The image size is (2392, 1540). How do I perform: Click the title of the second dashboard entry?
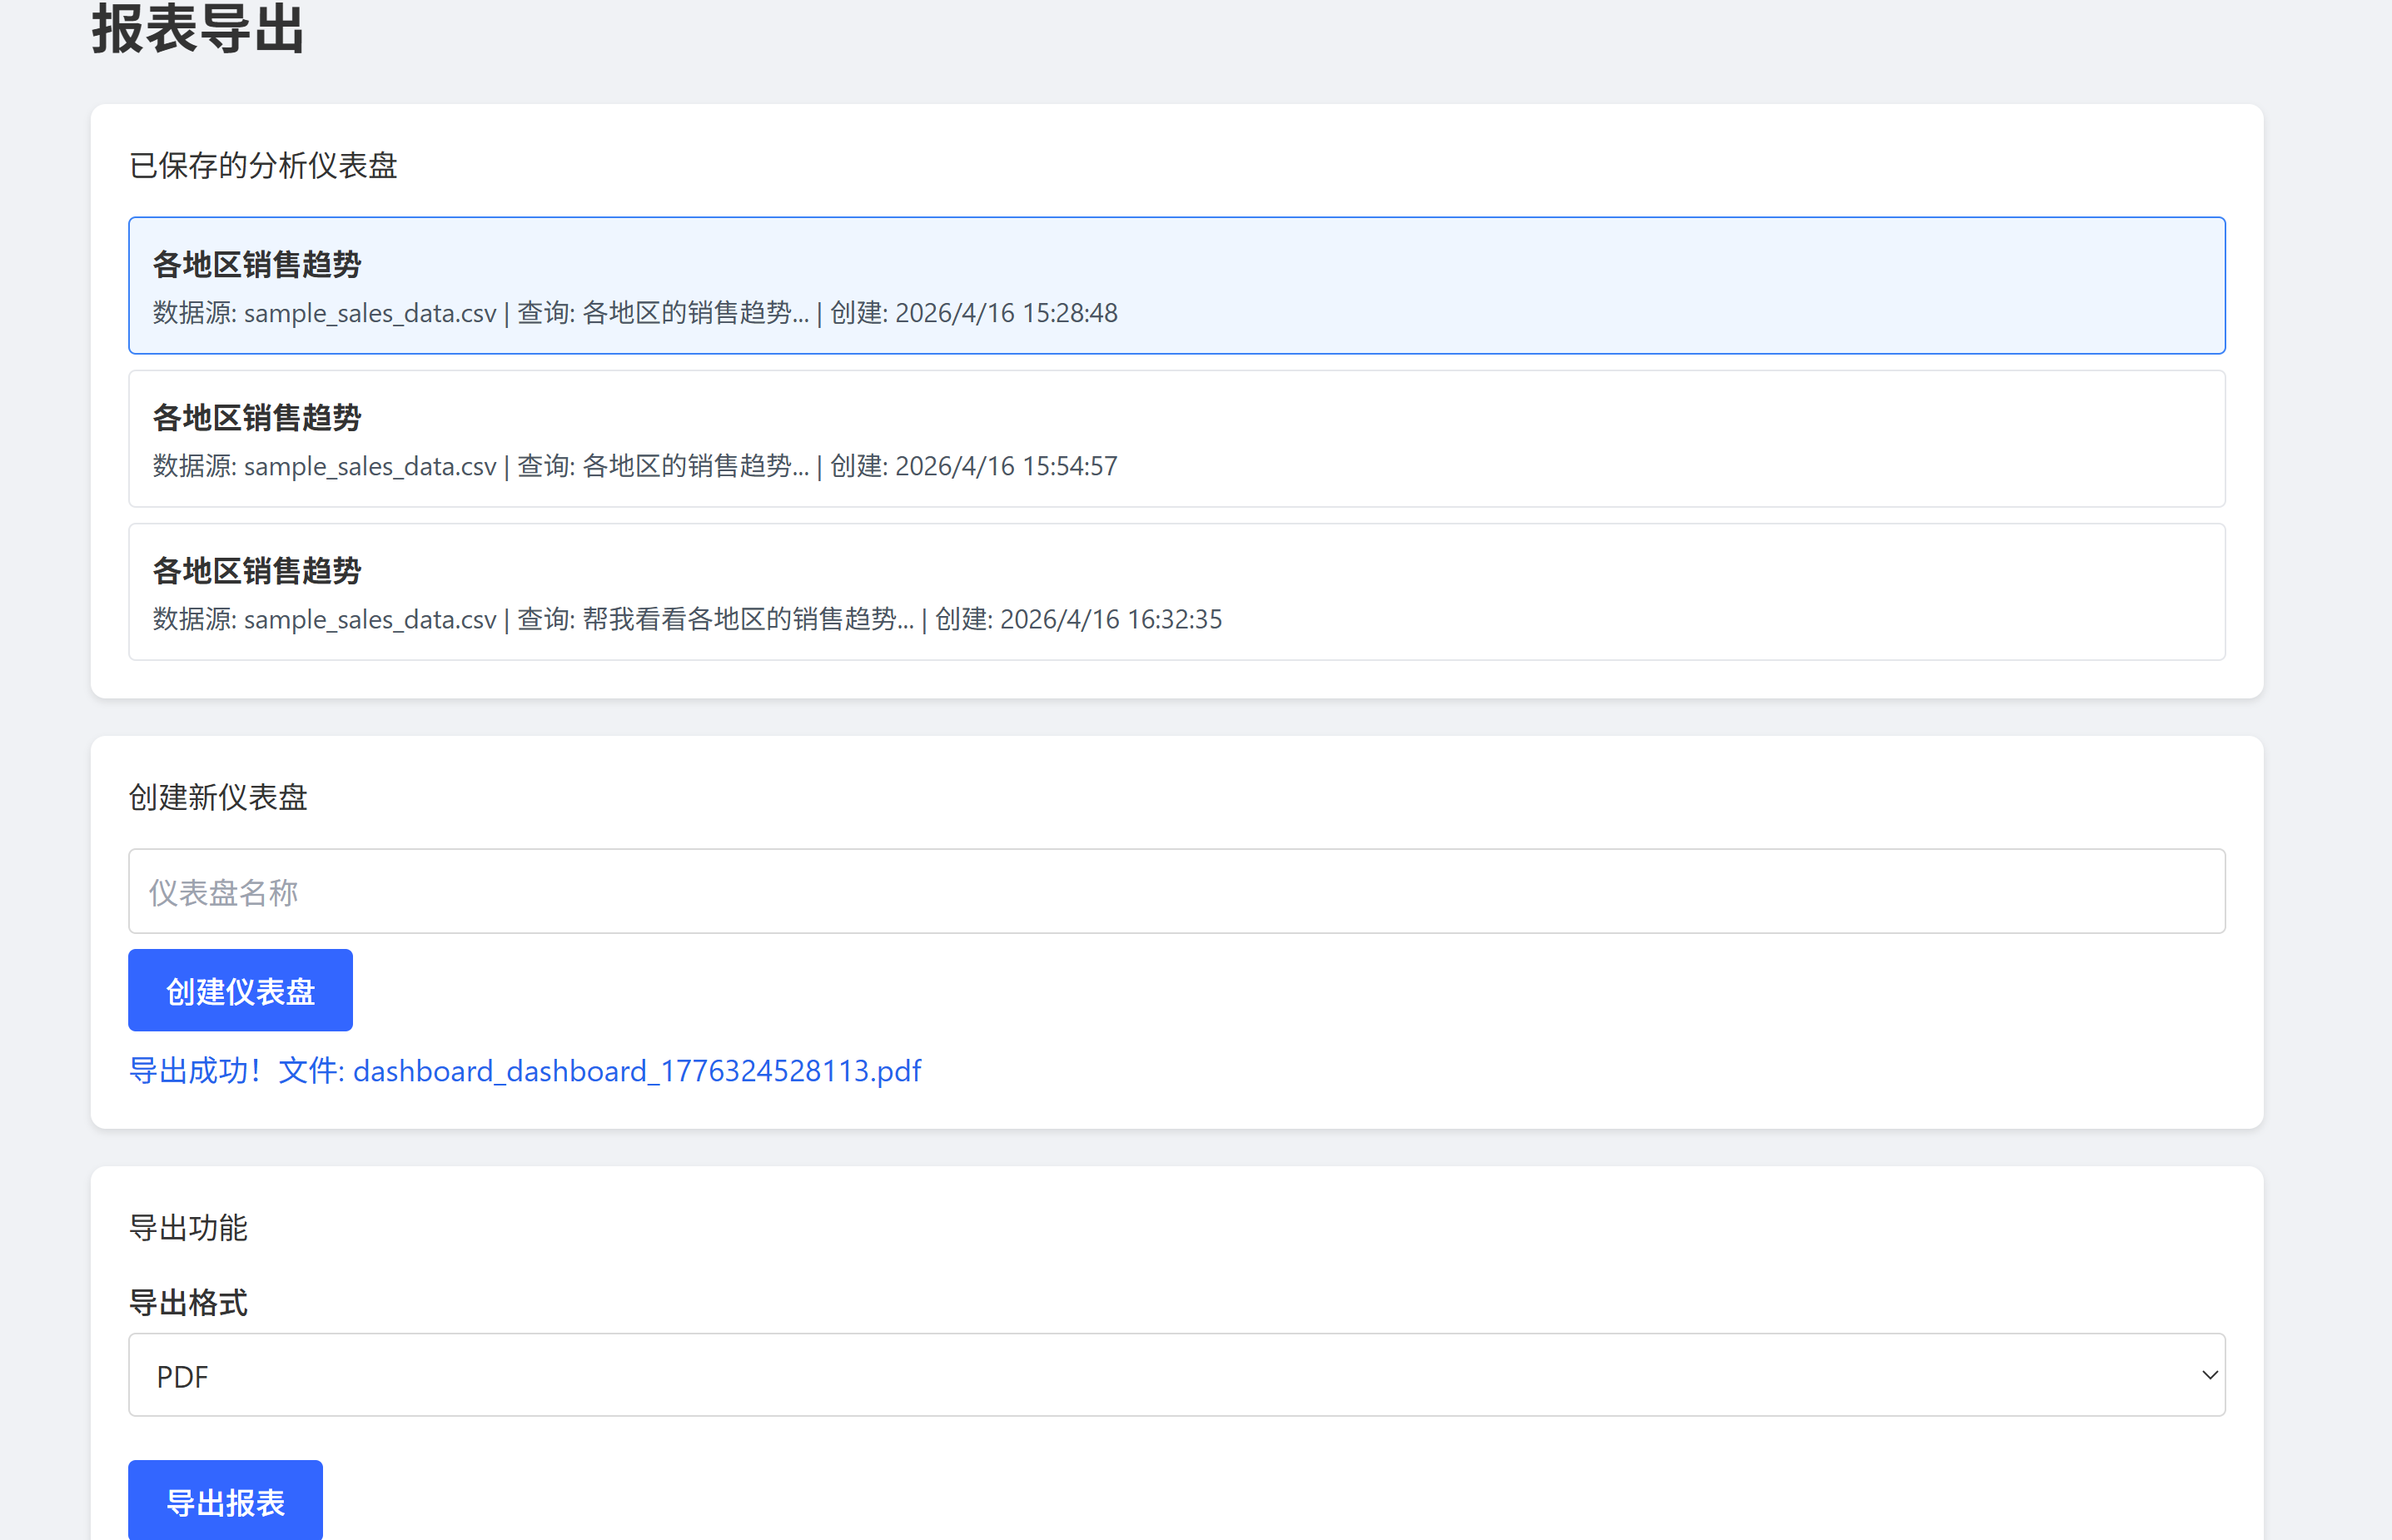click(257, 417)
